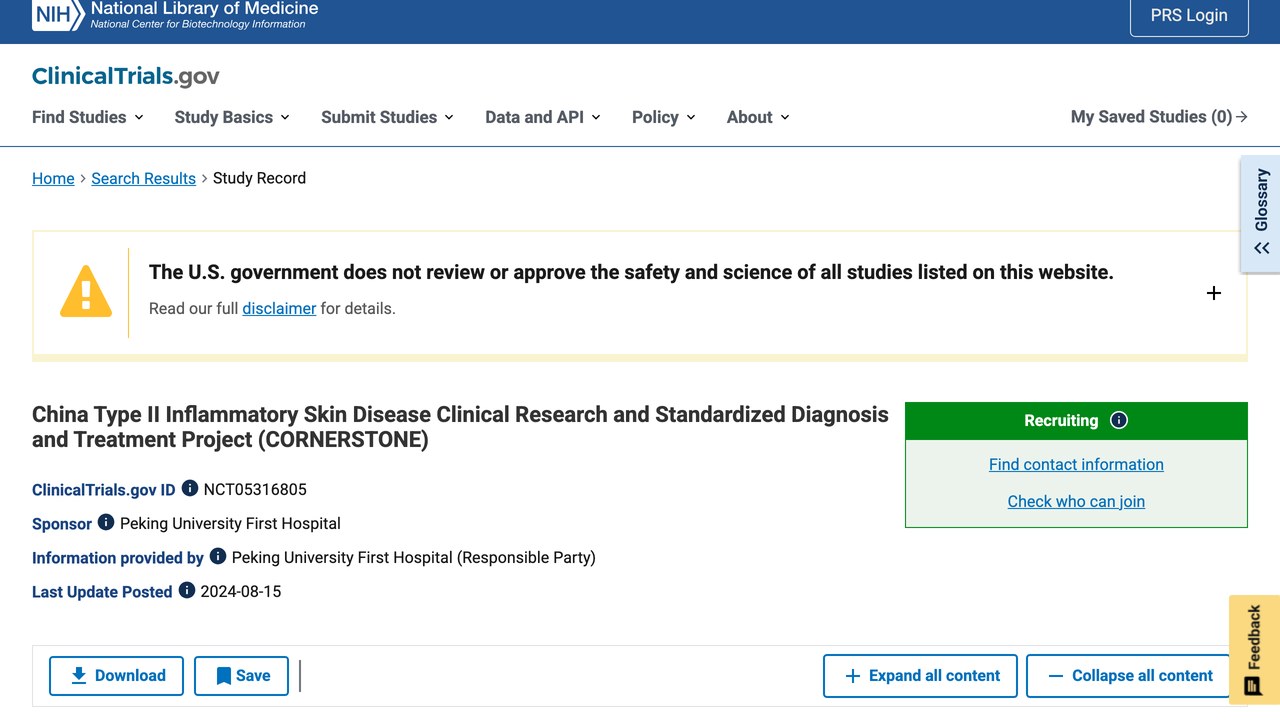The width and height of the screenshot is (1280, 720).
Task: Expand the disclaimer with the plus icon
Action: pyautogui.click(x=1214, y=293)
